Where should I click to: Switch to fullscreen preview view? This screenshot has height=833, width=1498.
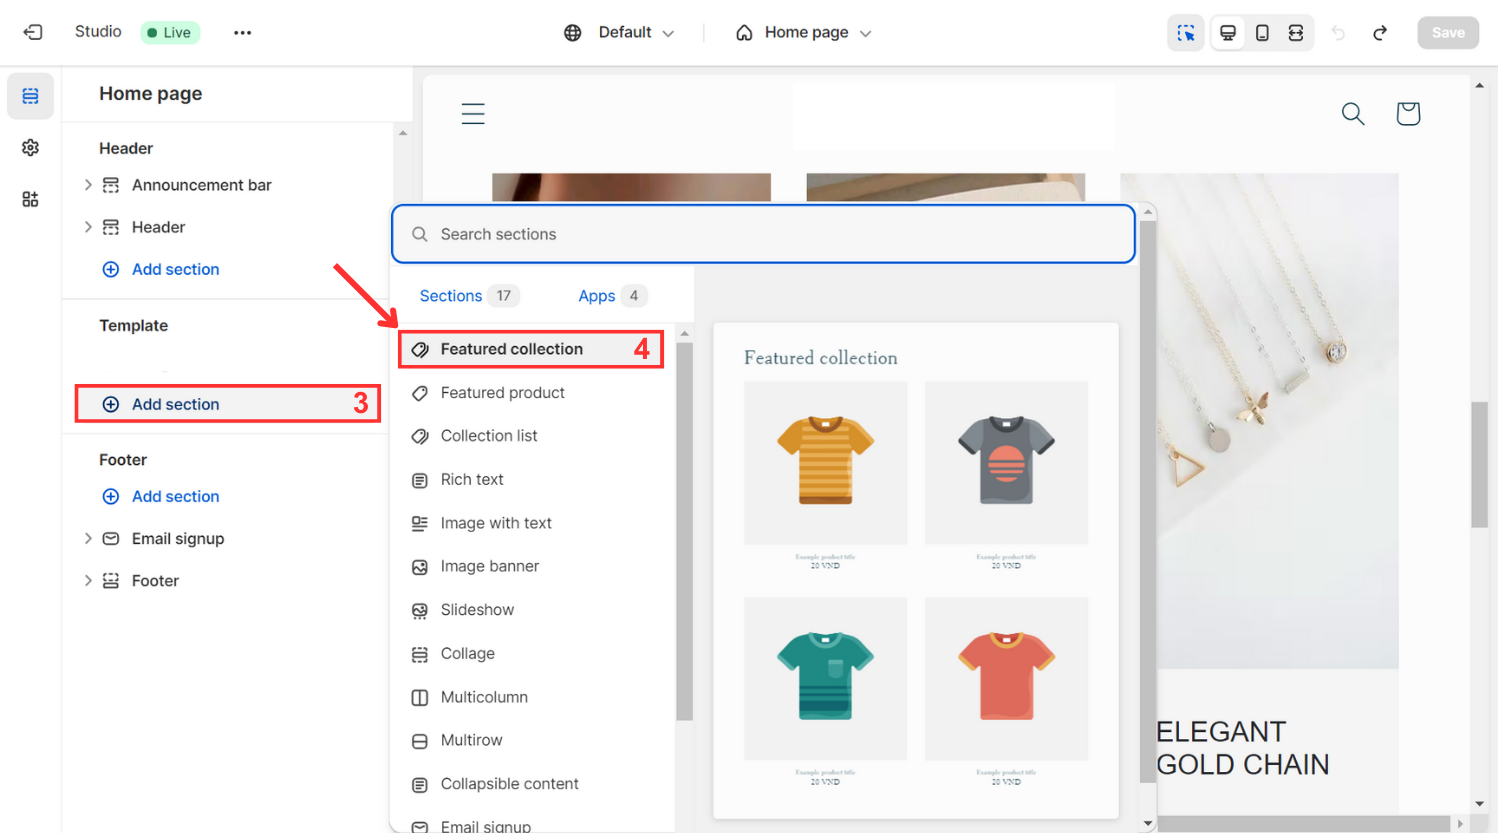click(1296, 33)
